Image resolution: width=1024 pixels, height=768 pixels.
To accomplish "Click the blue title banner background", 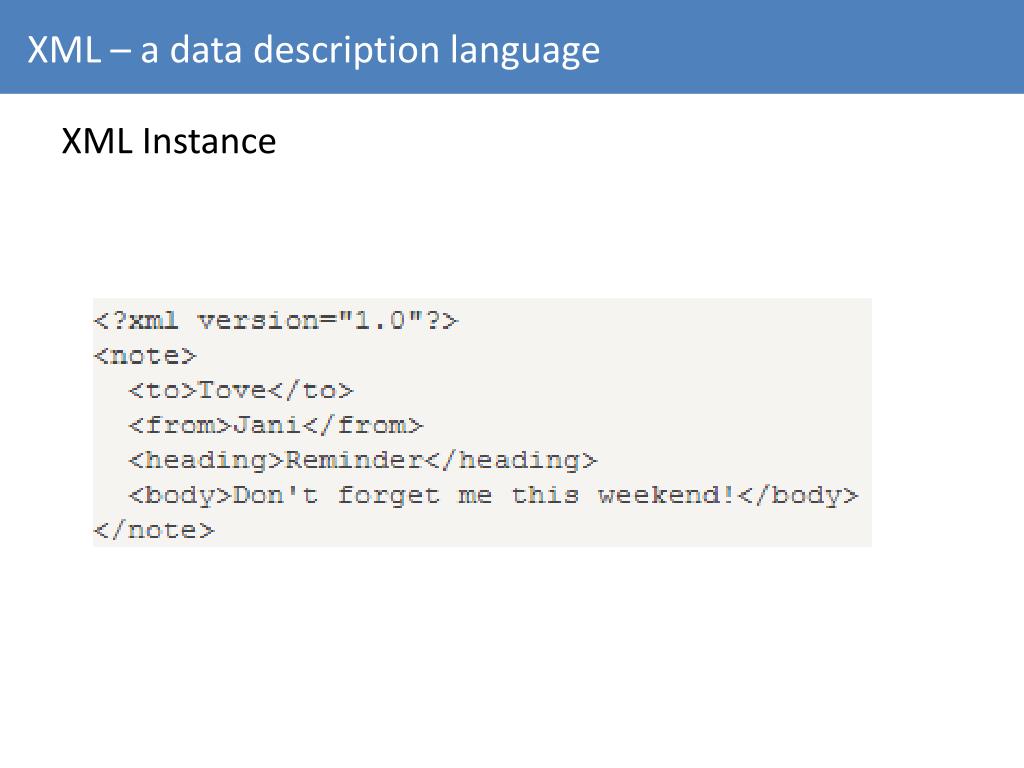I will tap(810, 47).
